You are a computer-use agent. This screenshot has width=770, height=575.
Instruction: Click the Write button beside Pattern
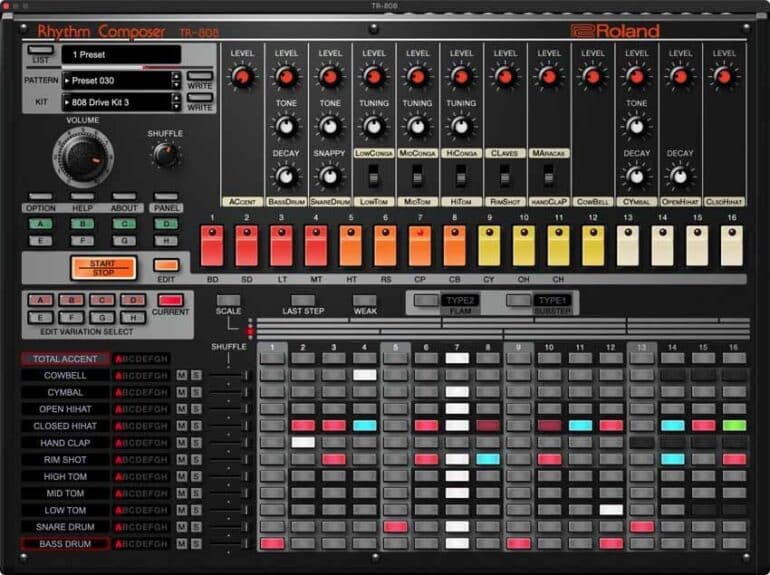coord(200,76)
